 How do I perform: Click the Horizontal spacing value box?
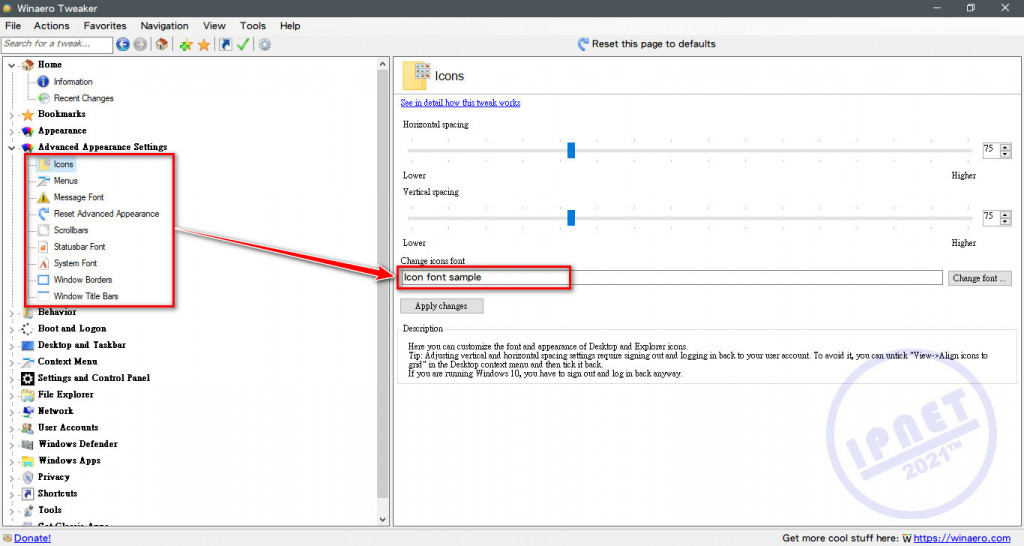click(x=991, y=150)
